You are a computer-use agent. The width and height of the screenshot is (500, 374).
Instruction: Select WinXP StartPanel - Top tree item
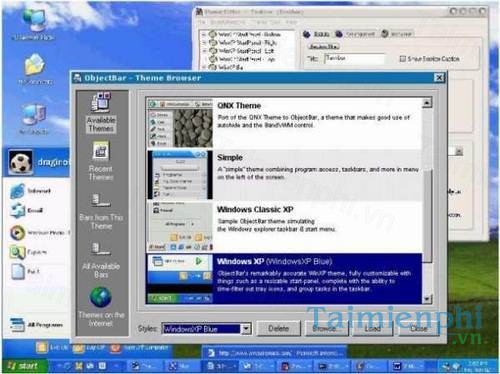click(x=247, y=59)
